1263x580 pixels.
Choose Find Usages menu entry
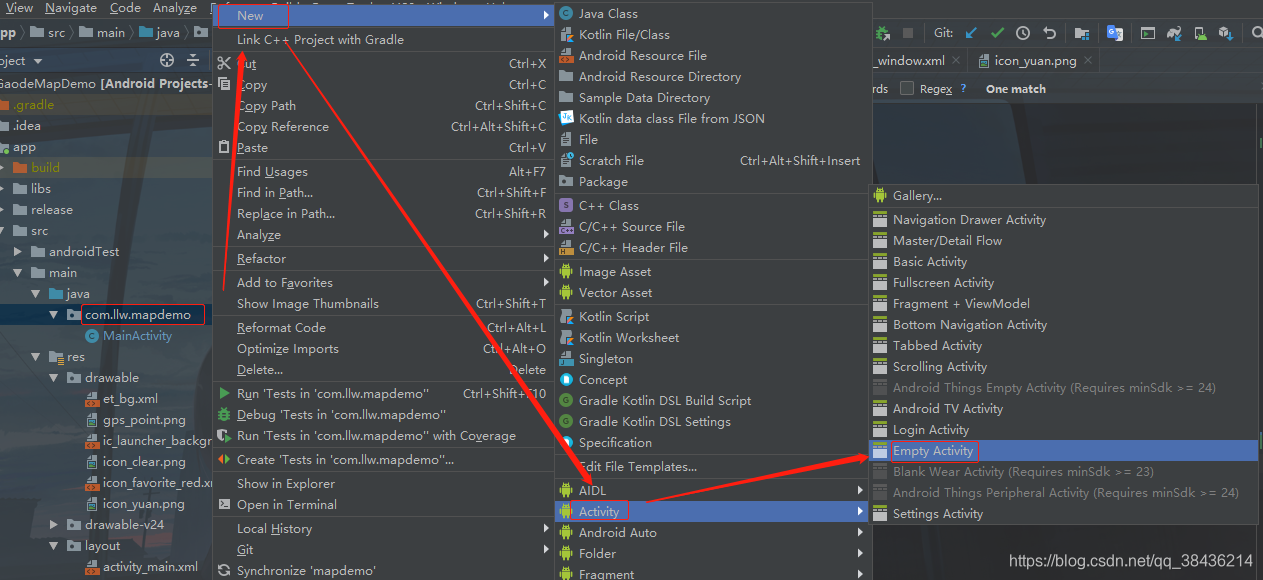[384, 172]
